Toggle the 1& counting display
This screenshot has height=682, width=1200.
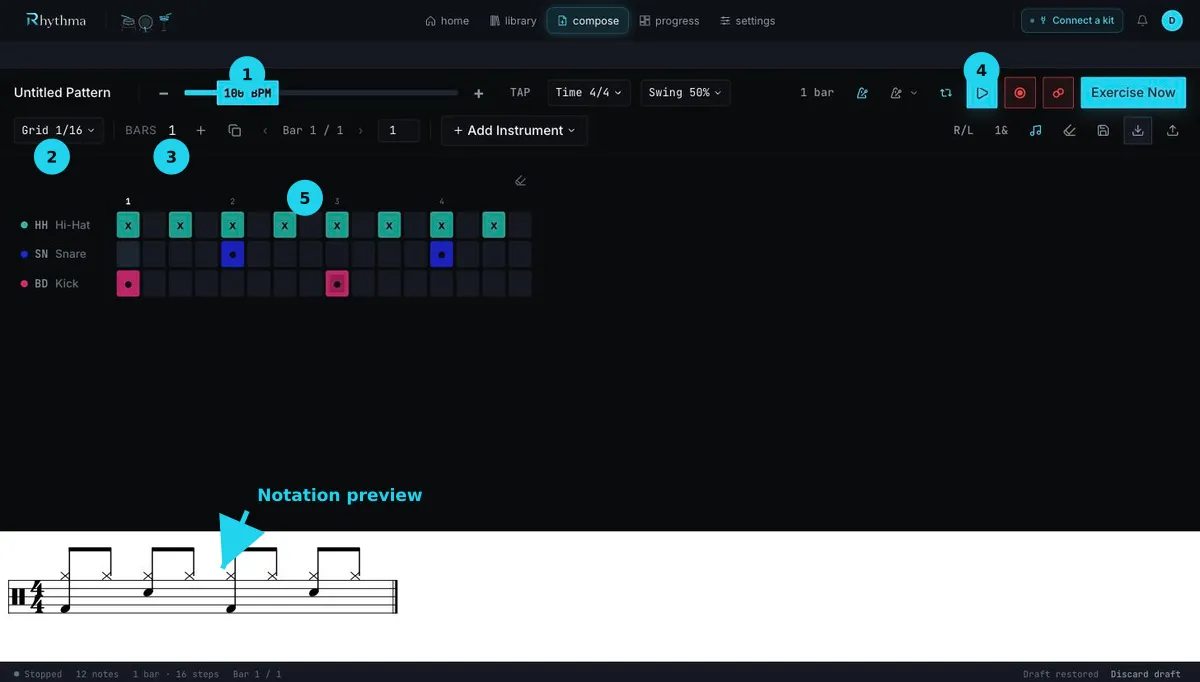pyautogui.click(x=1001, y=130)
